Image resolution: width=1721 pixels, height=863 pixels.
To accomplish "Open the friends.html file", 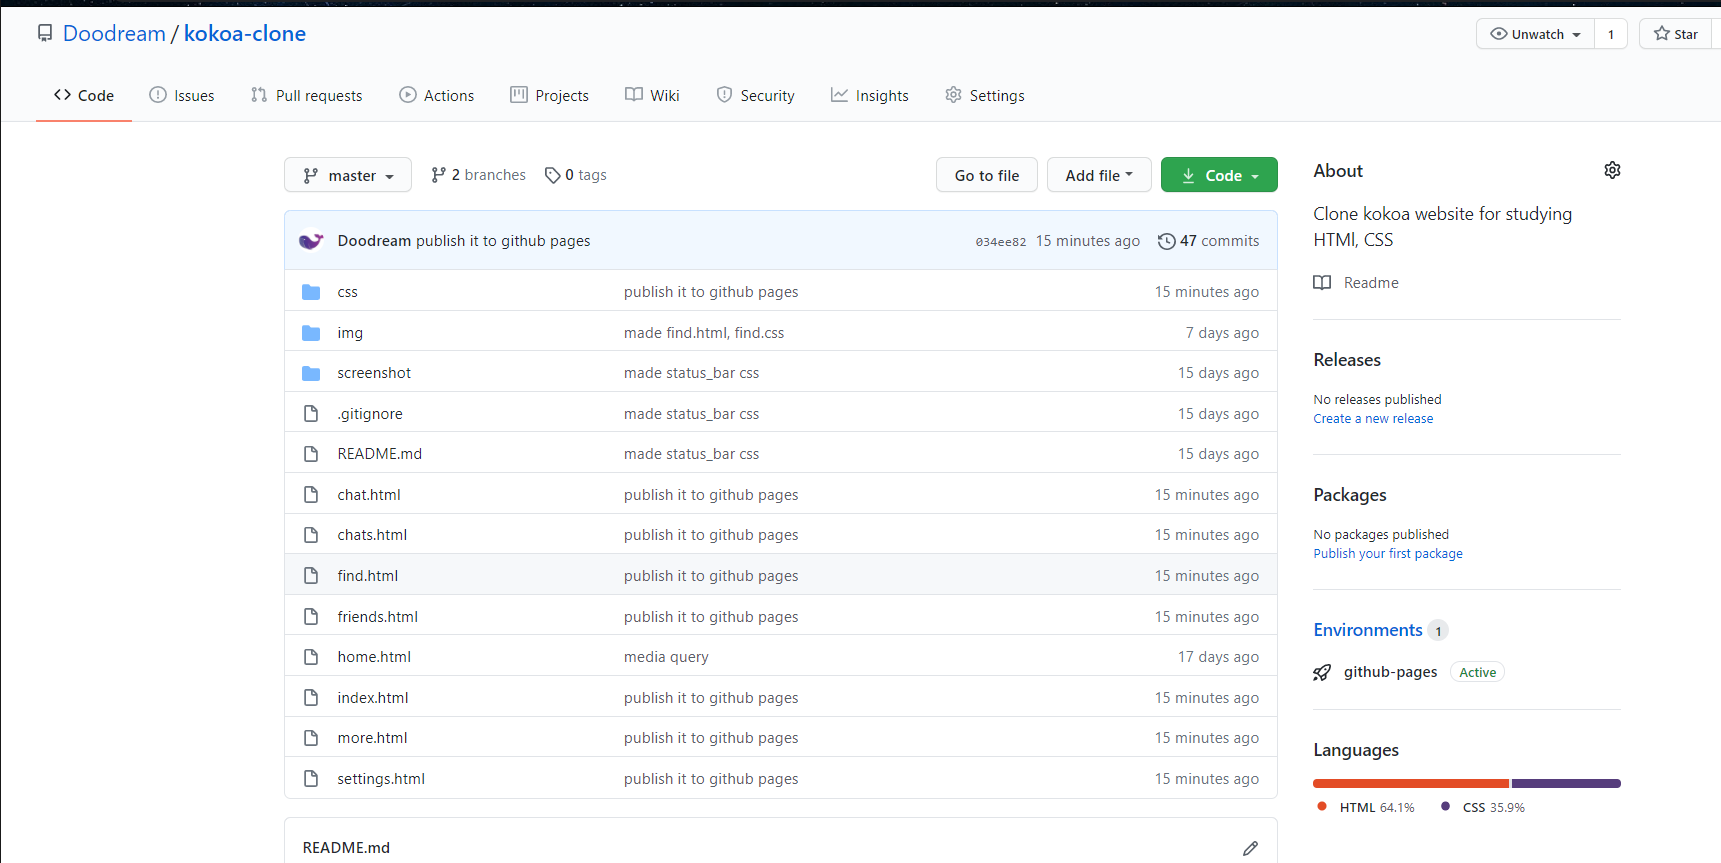I will tap(377, 617).
